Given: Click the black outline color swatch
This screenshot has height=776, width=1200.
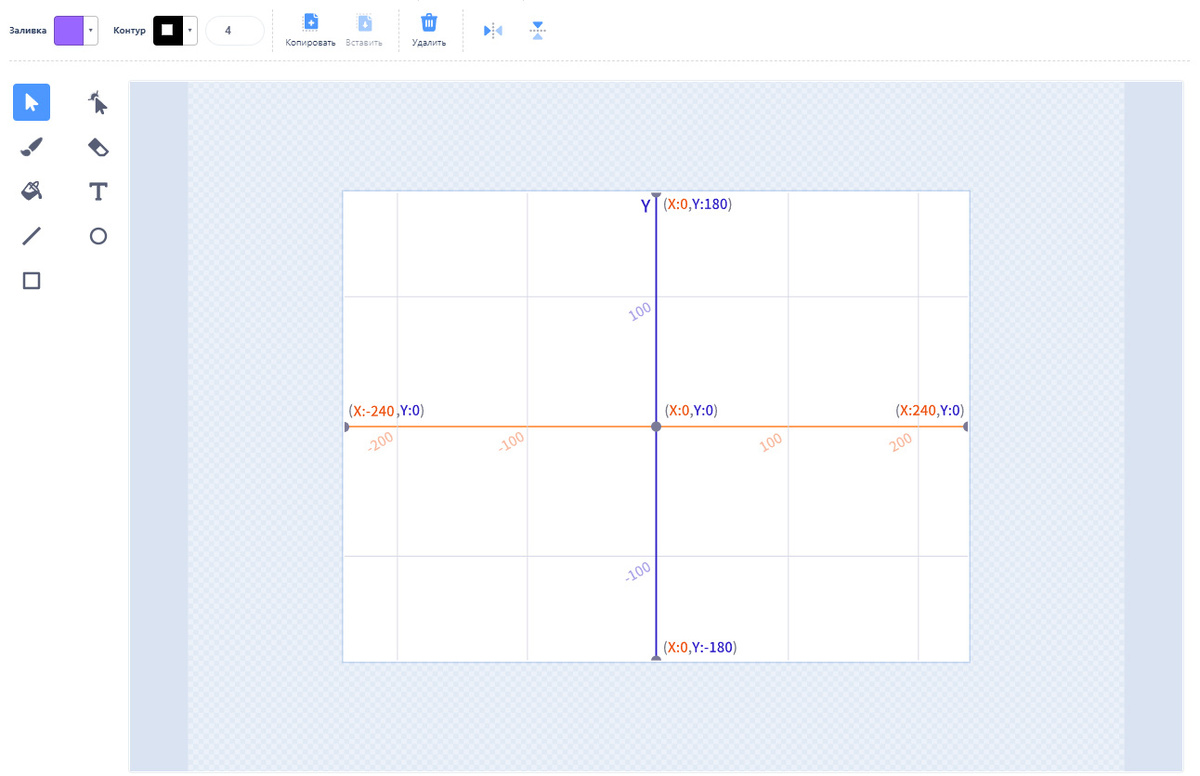Looking at the screenshot, I should tap(168, 31).
